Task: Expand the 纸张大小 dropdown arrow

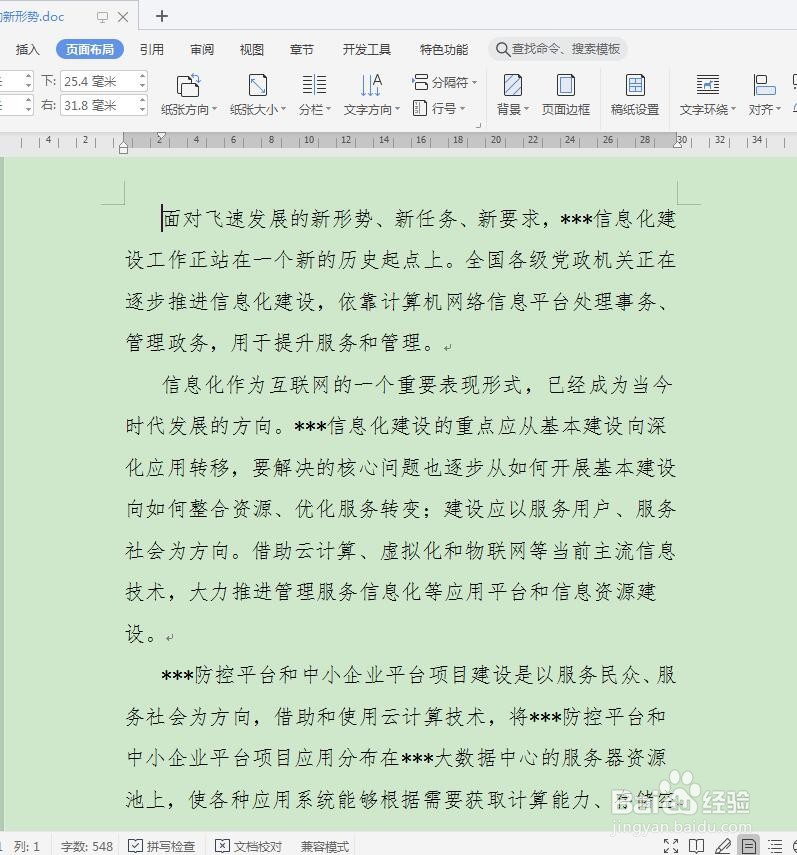Action: coord(283,109)
